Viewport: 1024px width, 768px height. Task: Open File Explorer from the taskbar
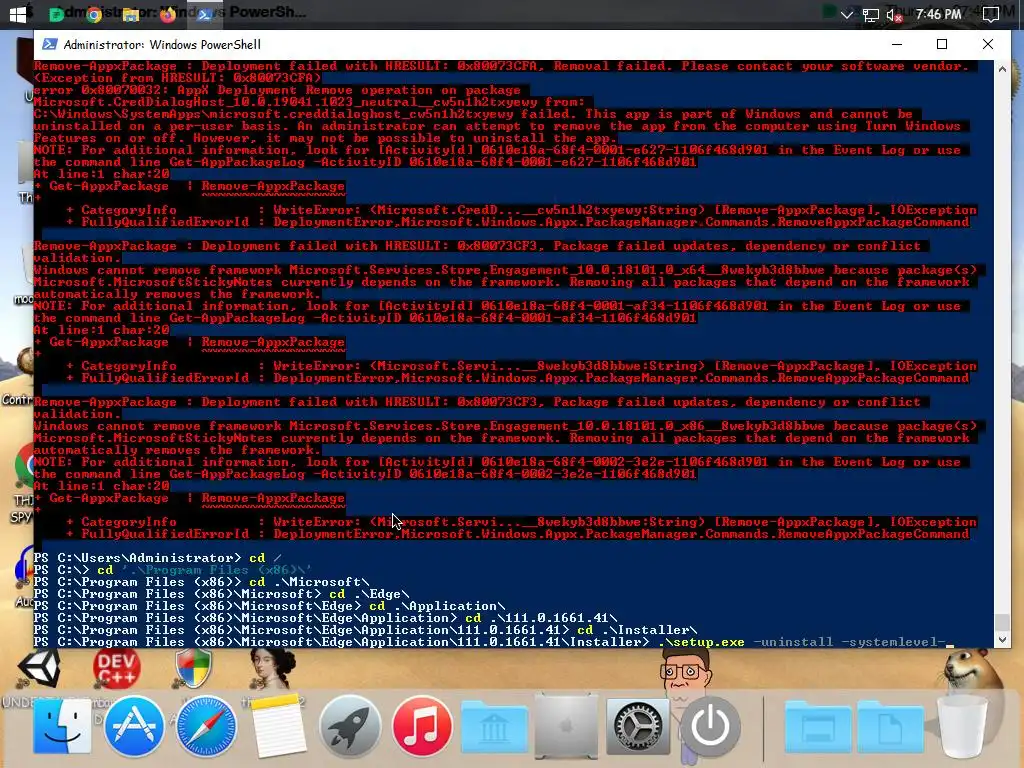click(131, 14)
